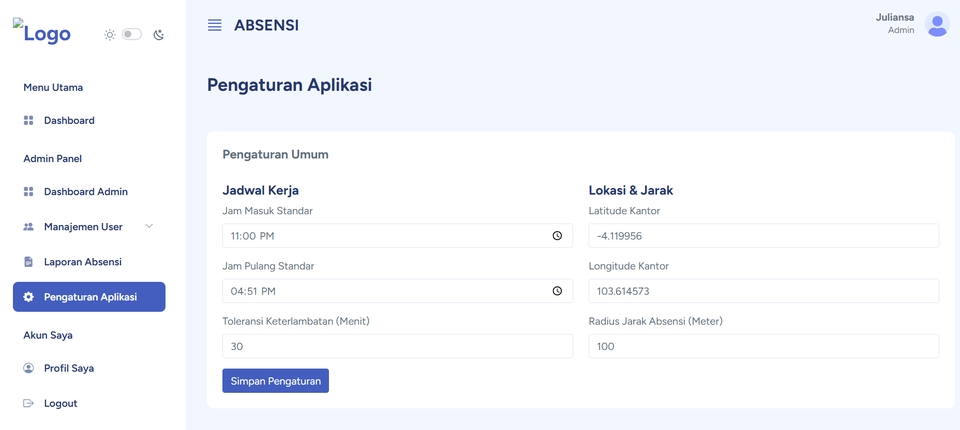Click the sun icon near theme switch
The image size is (960, 430).
110,35
